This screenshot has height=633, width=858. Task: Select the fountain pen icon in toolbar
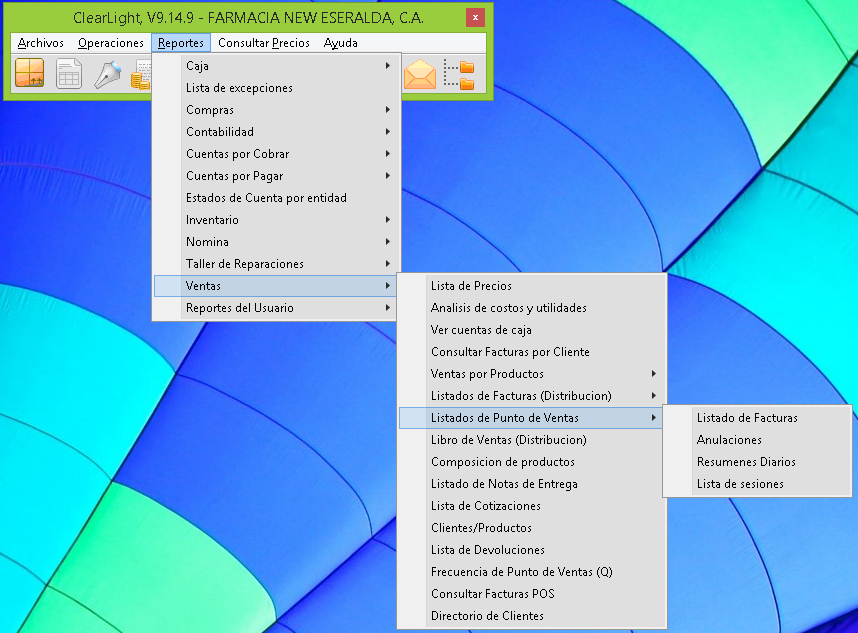point(107,74)
